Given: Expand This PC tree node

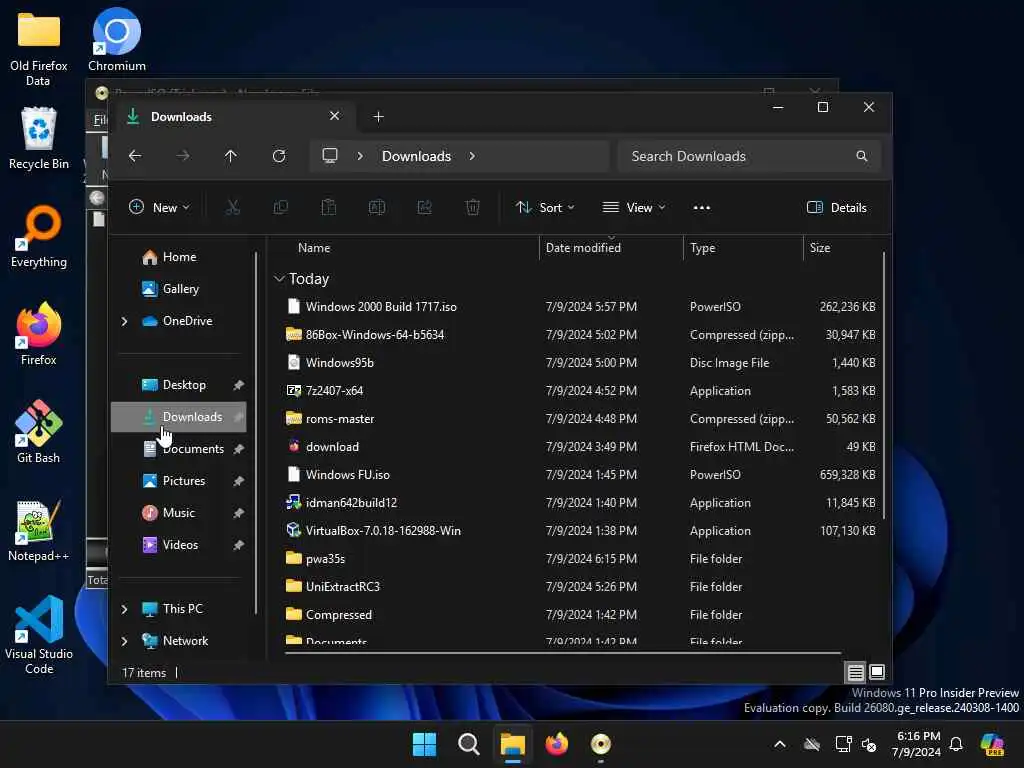Looking at the screenshot, I should [124, 609].
